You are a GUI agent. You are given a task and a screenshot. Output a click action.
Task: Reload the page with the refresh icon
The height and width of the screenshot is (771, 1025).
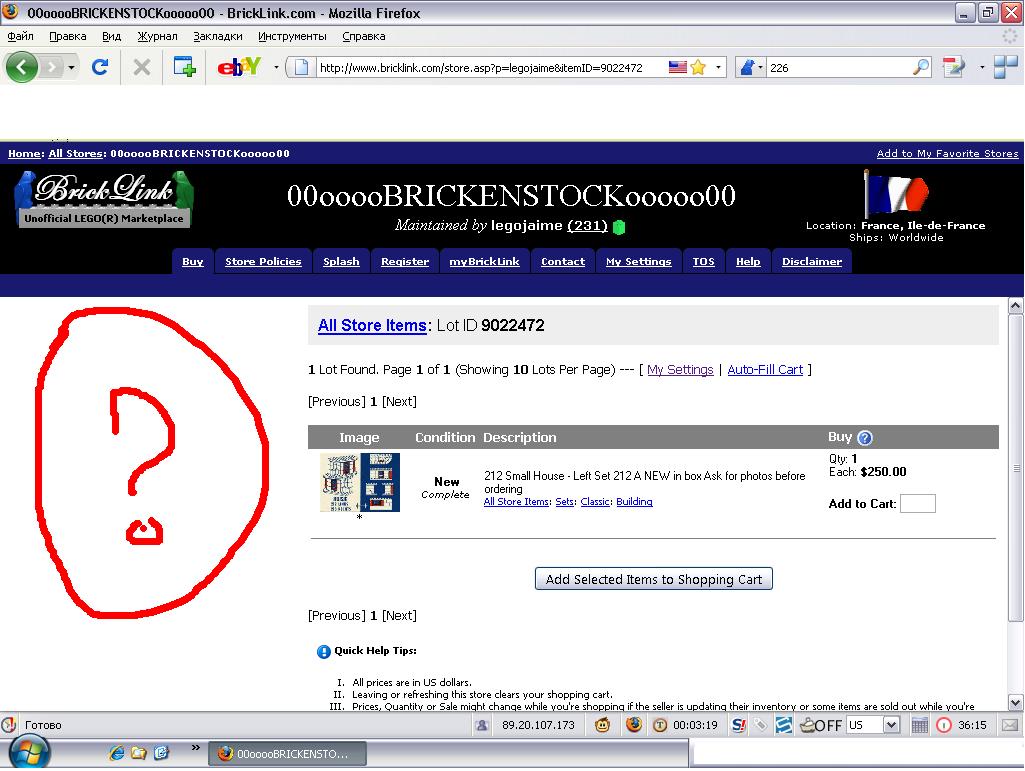[99, 67]
